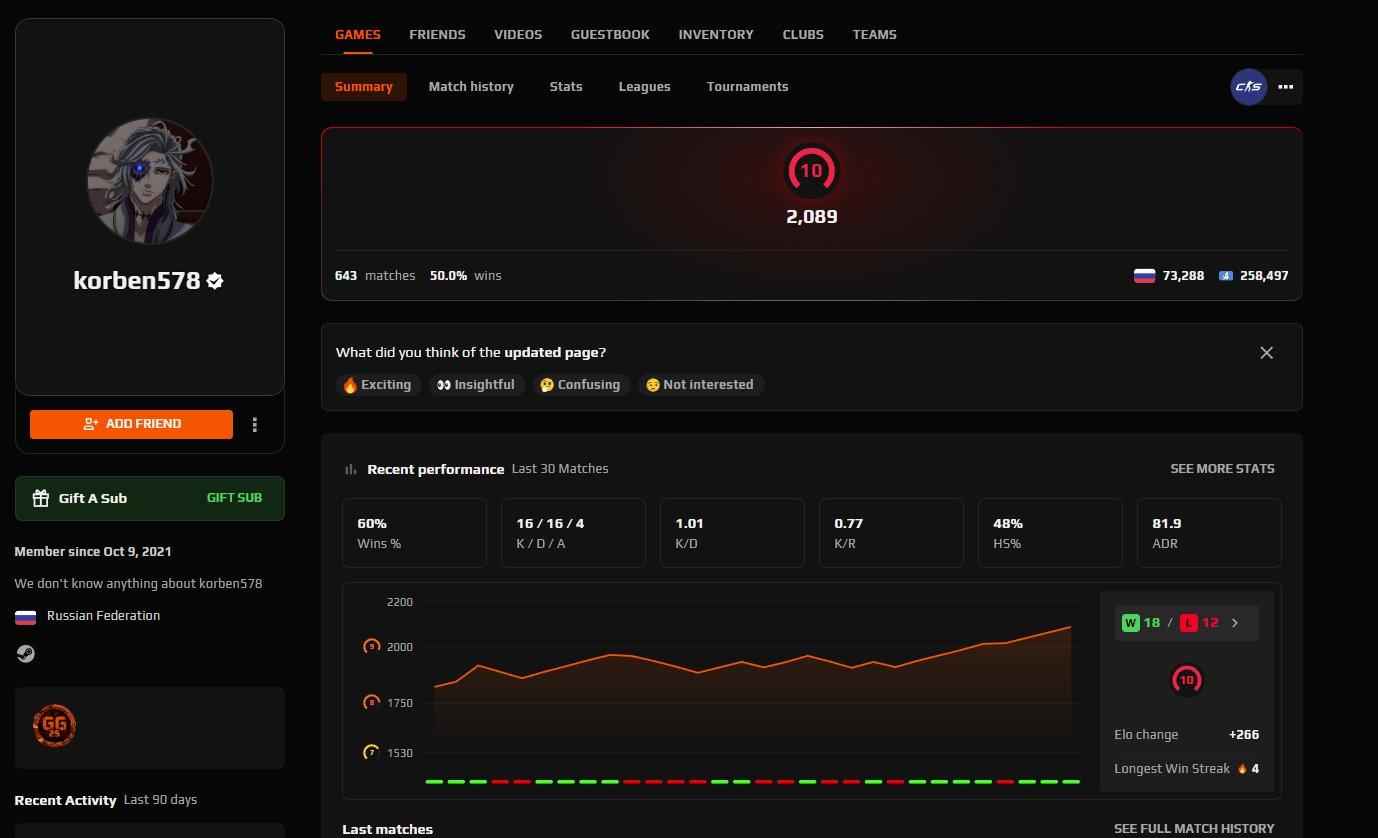1378x838 pixels.
Task: Click the level 10 circular progress ring
Action: coord(811,170)
